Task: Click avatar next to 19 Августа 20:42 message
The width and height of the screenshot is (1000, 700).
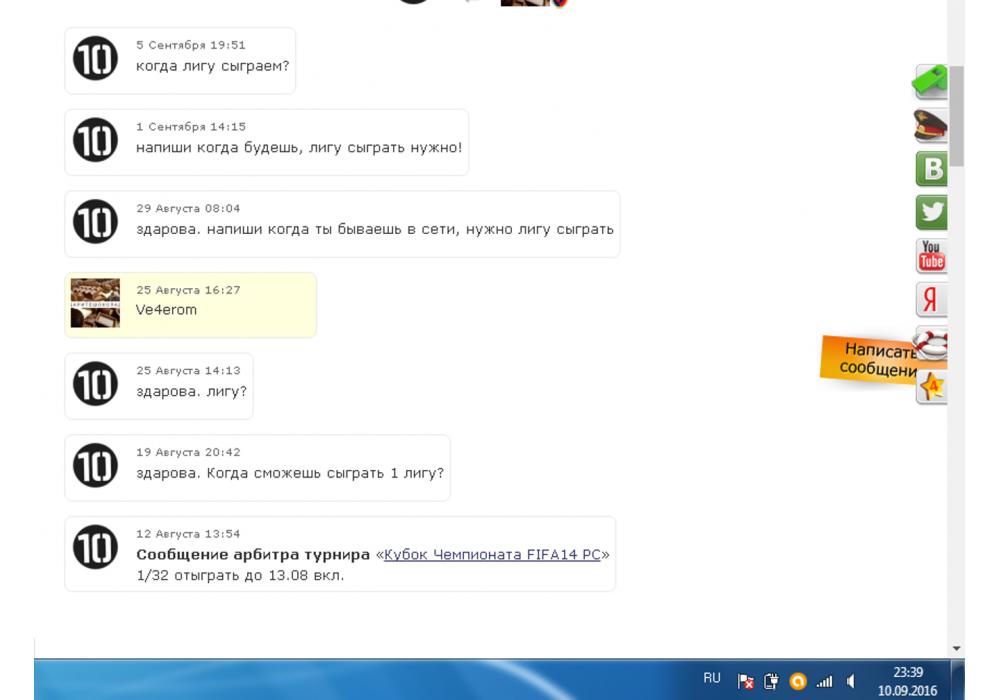Action: point(96,465)
